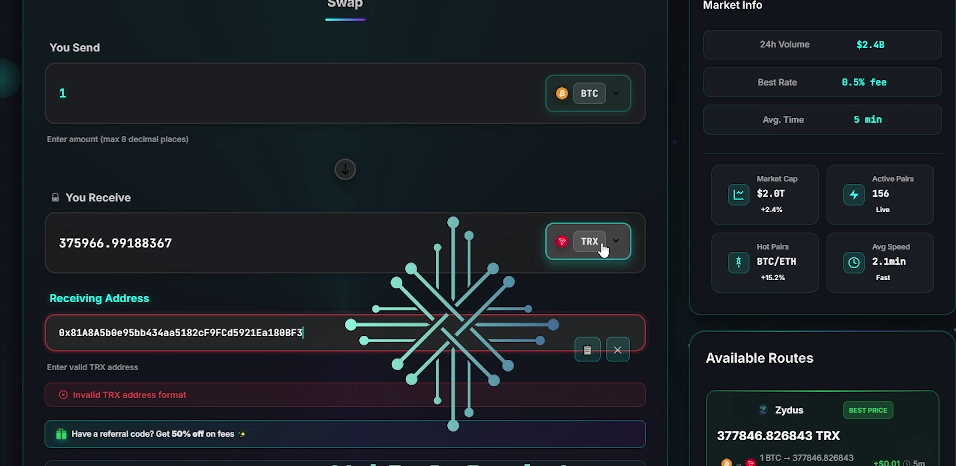Click the Enter valid TRX address hint
The height and width of the screenshot is (466, 956).
click(x=93, y=367)
